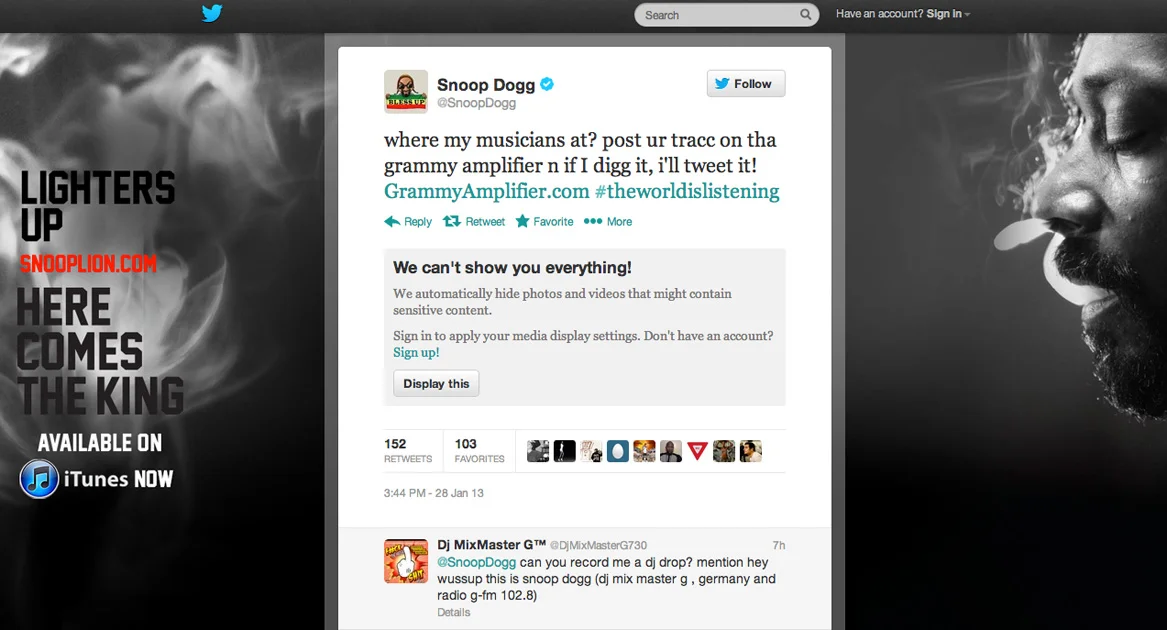The image size is (1167, 630).
Task: Focus the Search input field
Action: [718, 15]
